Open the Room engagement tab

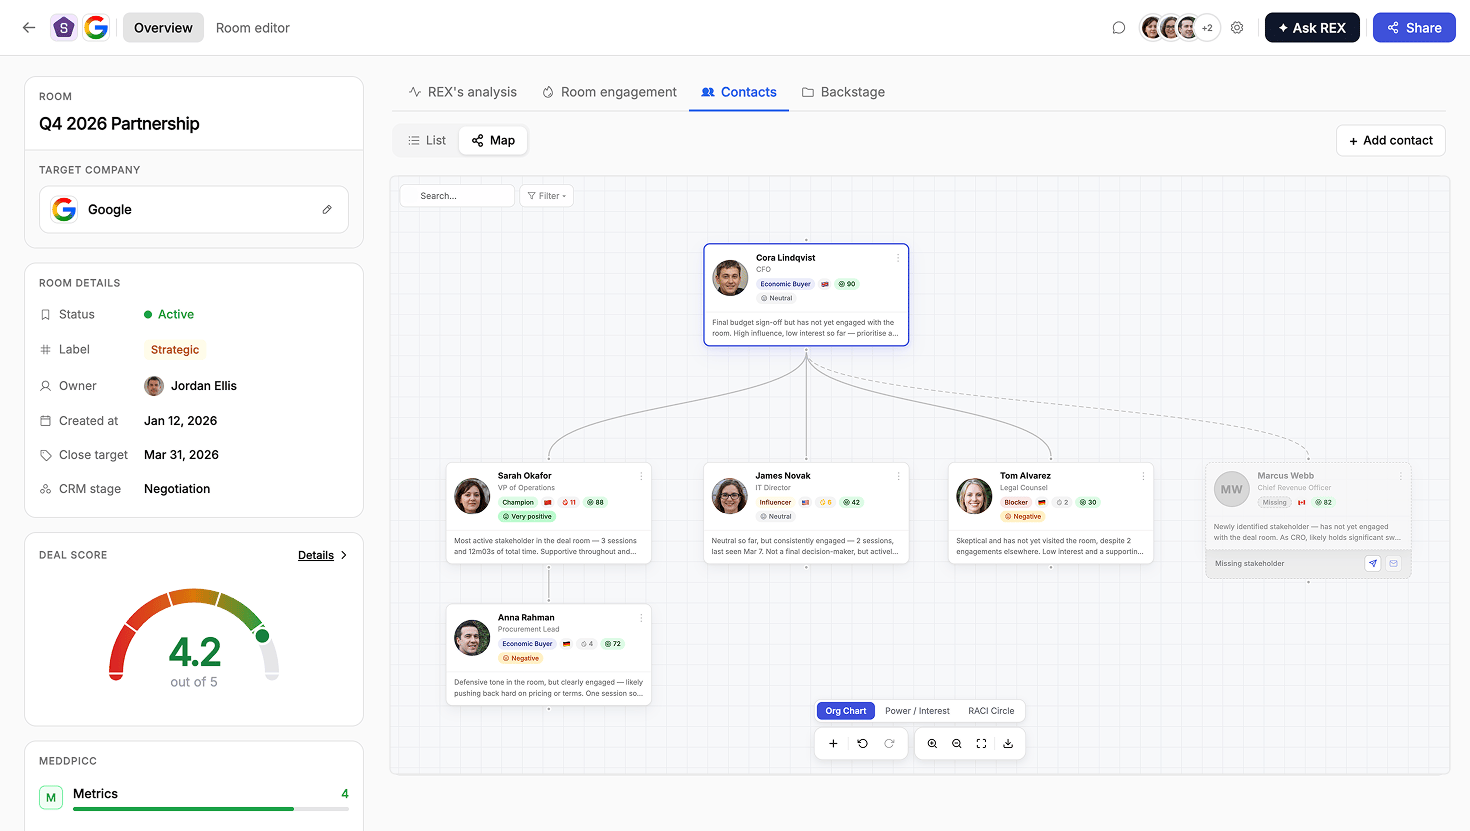[x=609, y=92]
